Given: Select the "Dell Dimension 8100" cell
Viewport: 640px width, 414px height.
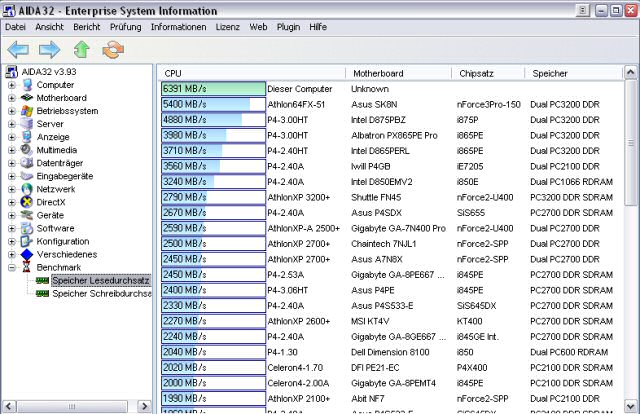Looking at the screenshot, I should pyautogui.click(x=390, y=352).
